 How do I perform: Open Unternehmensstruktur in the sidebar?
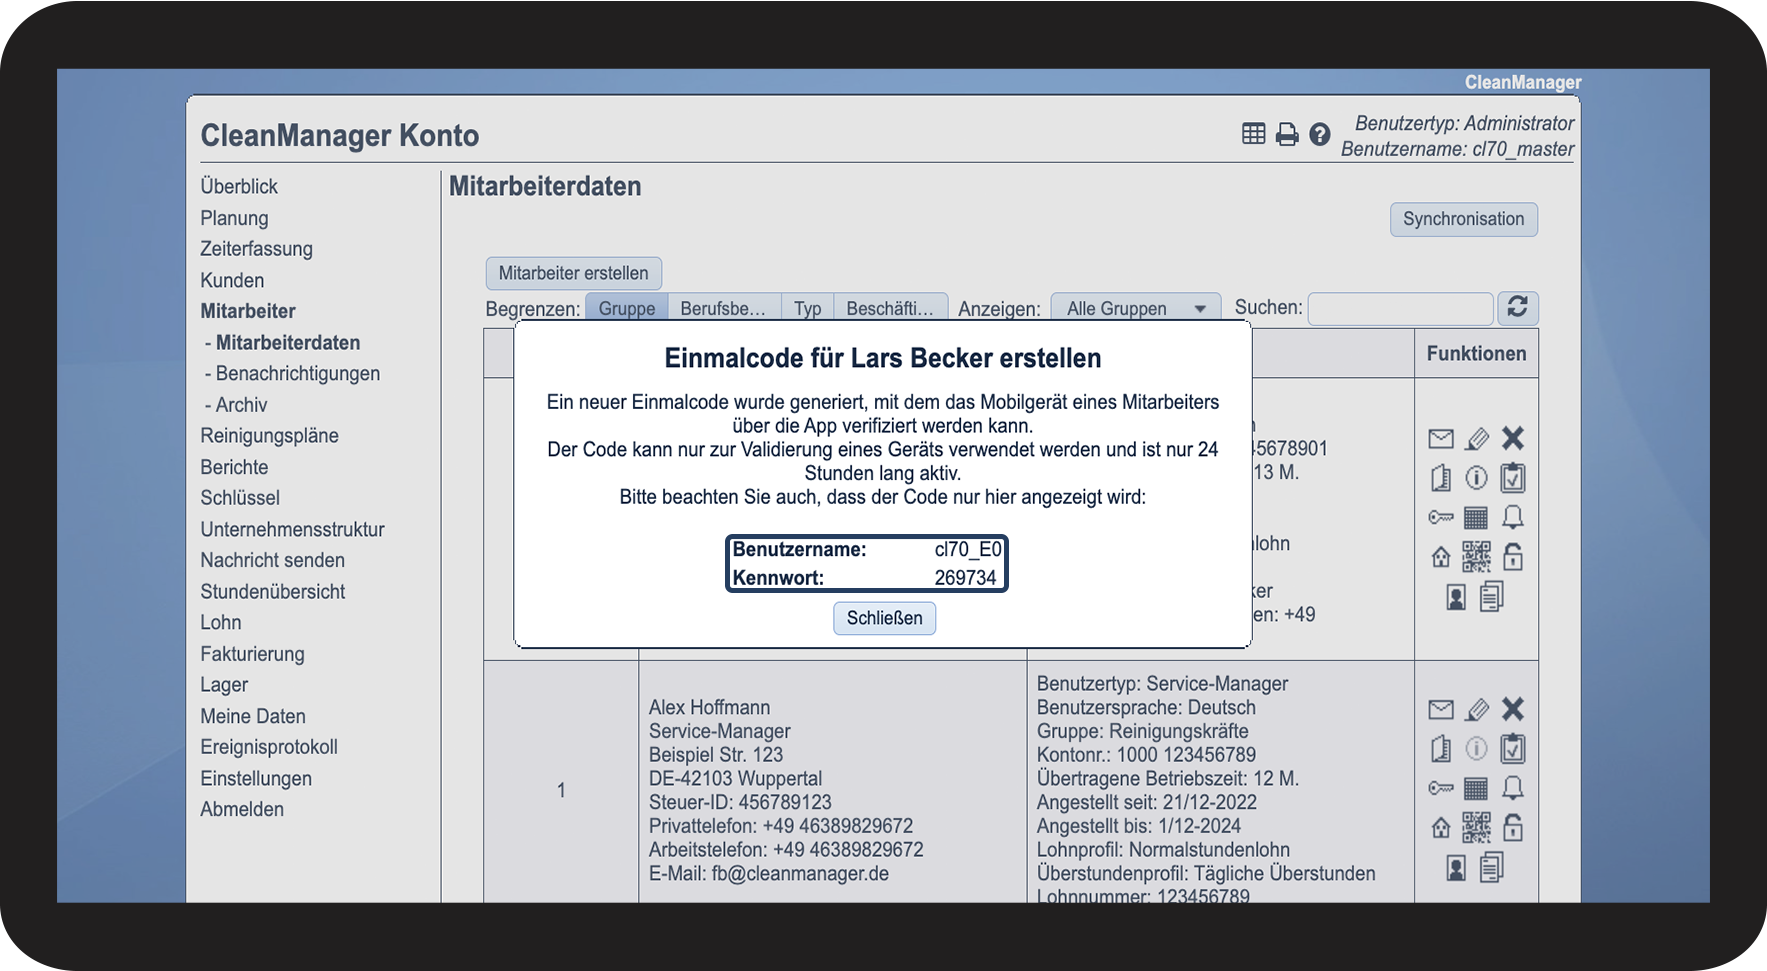pyautogui.click(x=292, y=530)
